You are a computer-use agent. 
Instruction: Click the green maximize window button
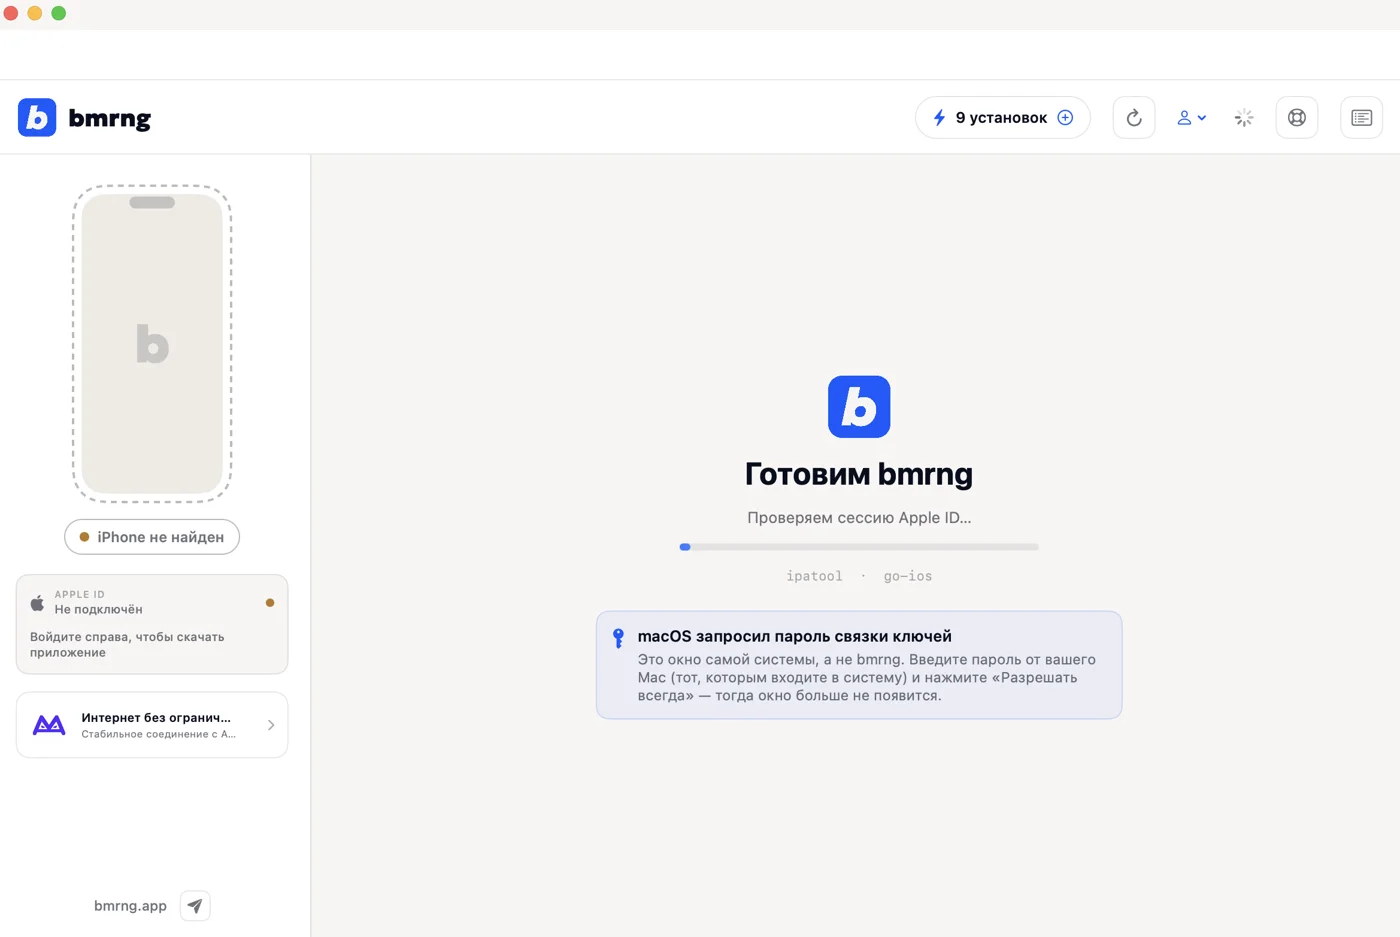pos(59,13)
